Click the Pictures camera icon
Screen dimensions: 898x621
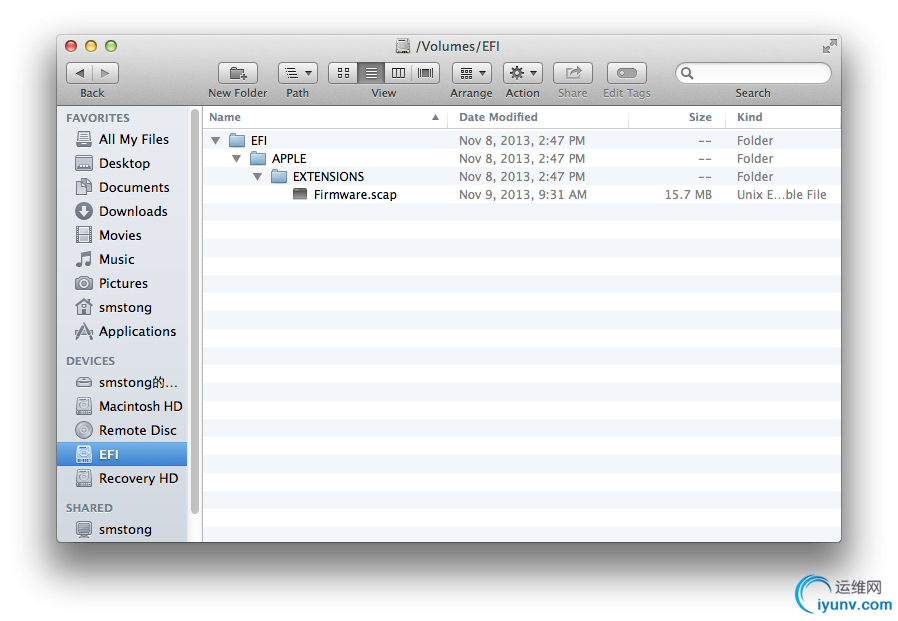[84, 283]
